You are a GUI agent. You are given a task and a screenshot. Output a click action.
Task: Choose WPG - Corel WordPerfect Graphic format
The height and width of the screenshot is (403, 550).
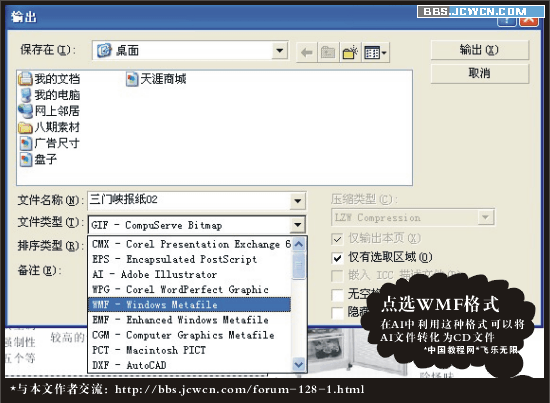pos(190,289)
